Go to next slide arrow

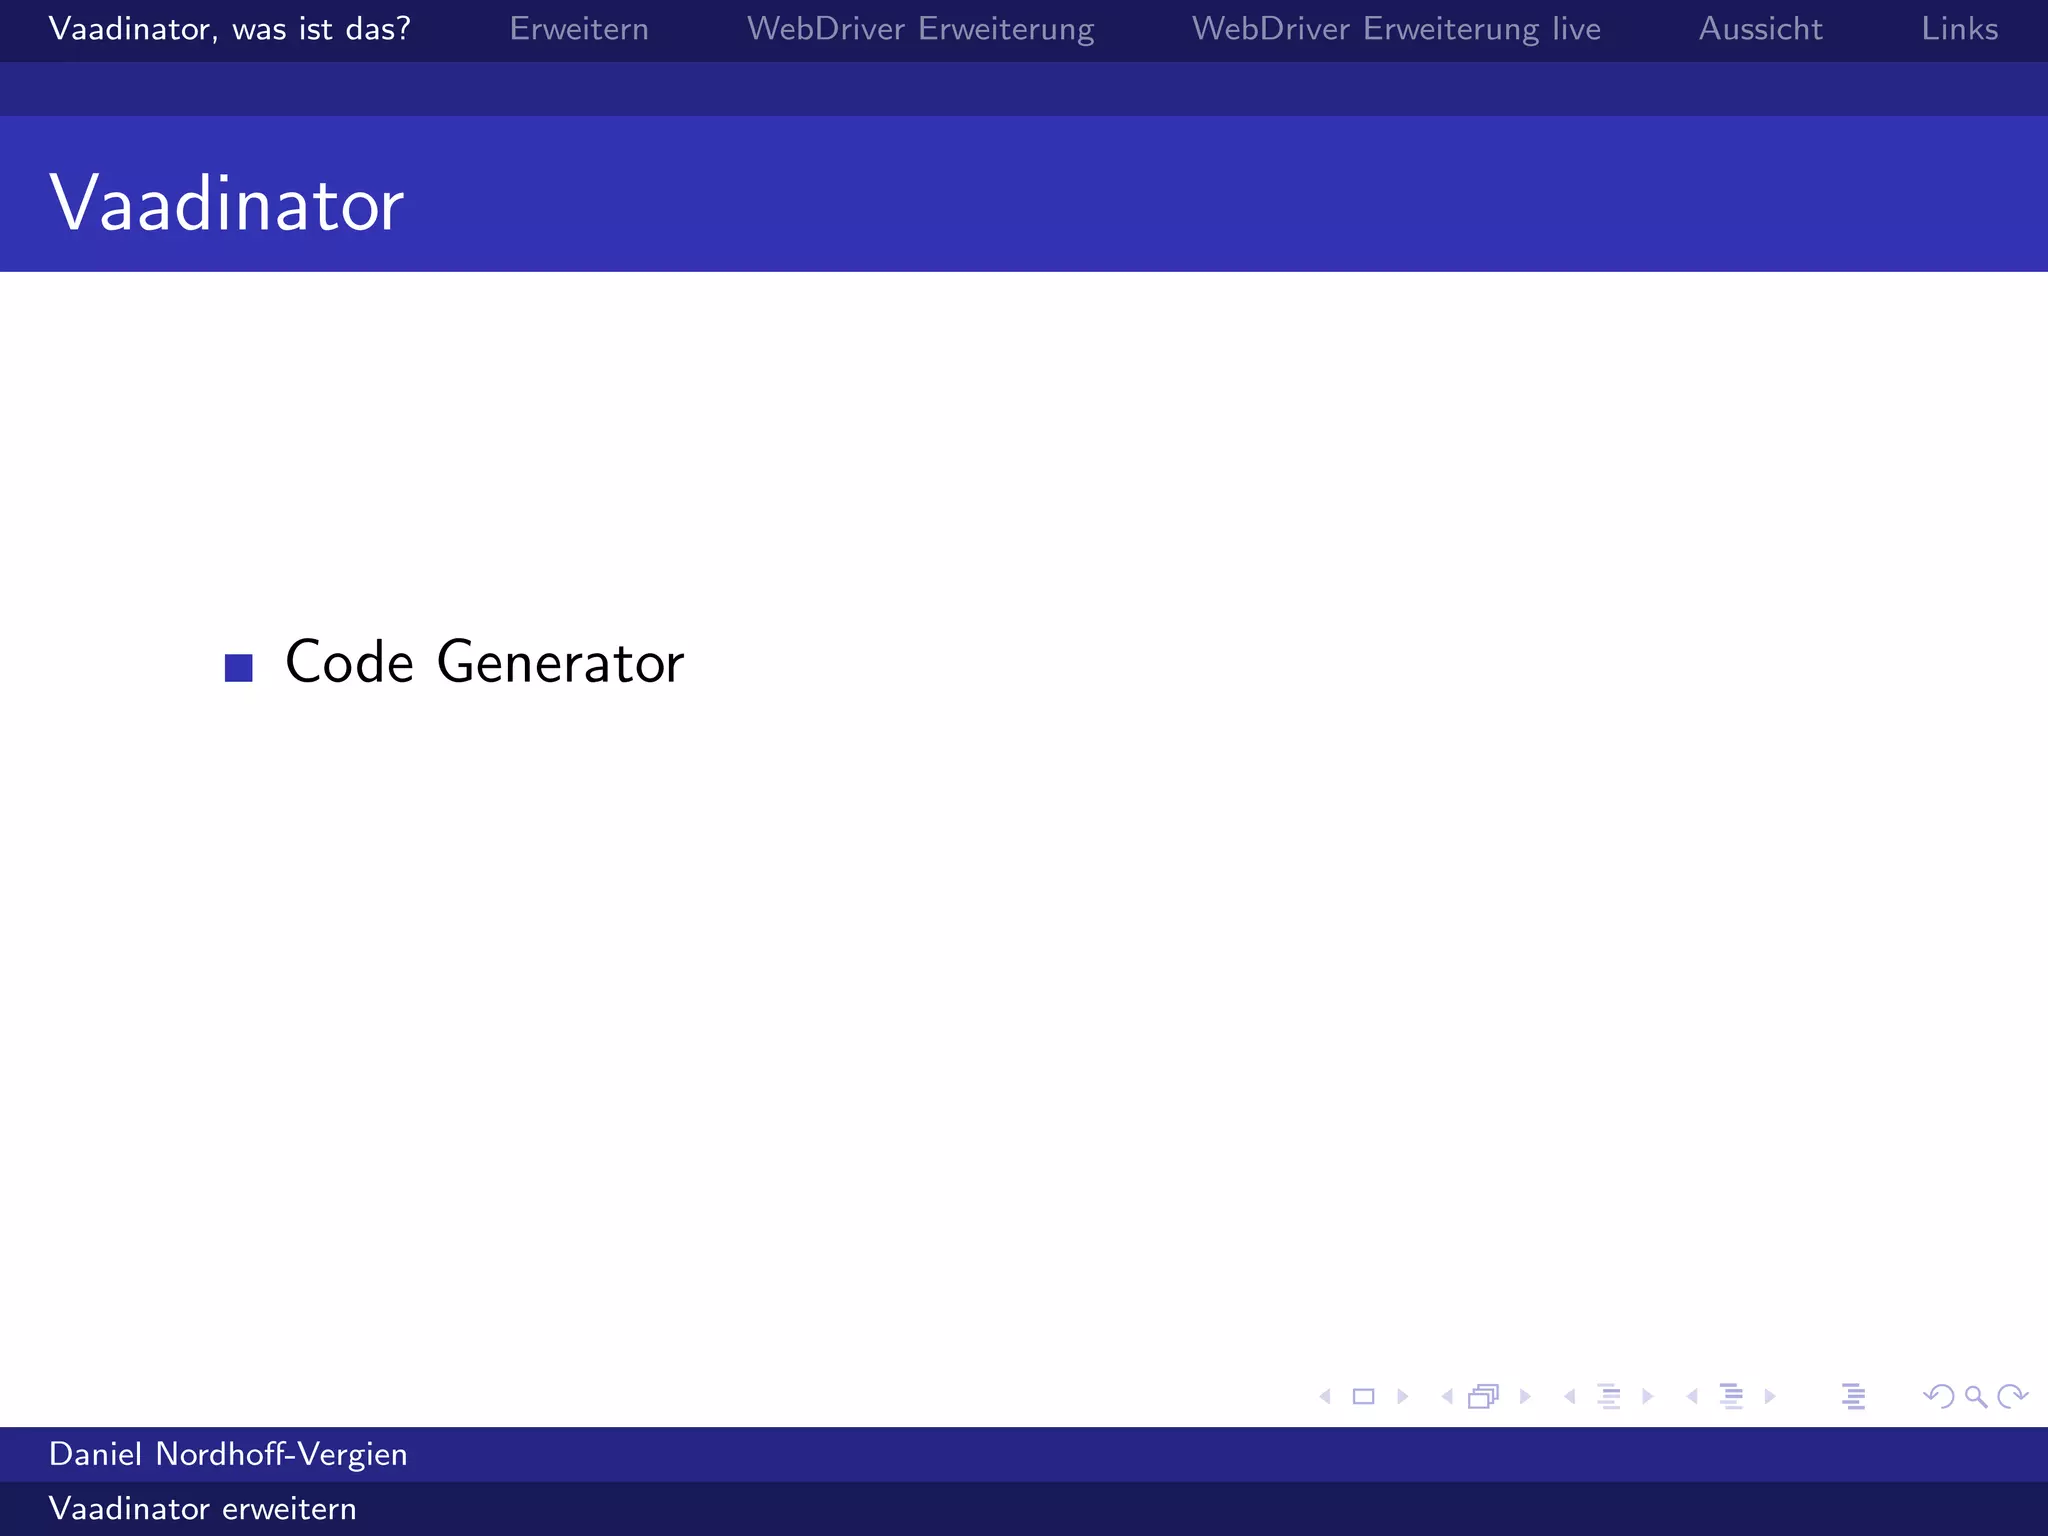coord(1403,1396)
